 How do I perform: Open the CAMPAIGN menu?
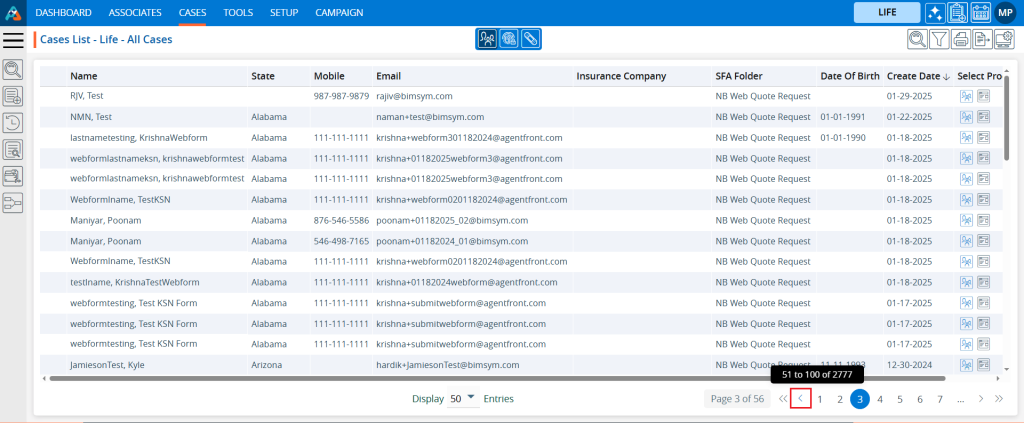[339, 12]
